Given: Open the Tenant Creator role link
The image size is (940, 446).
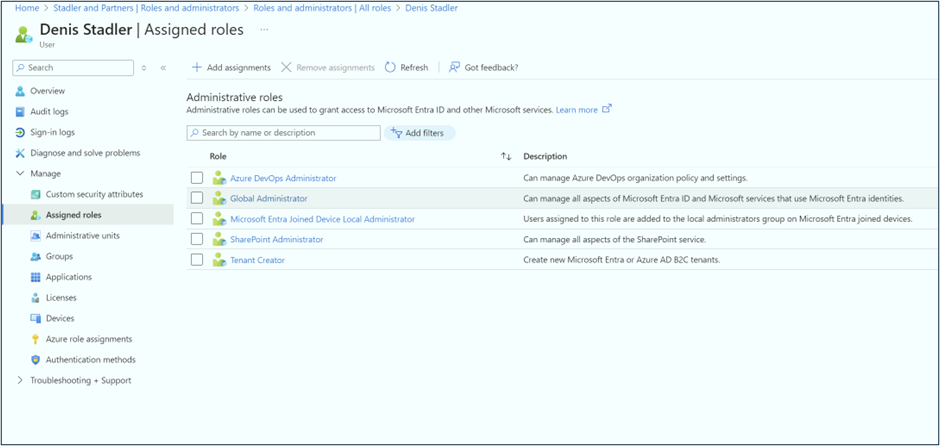Looking at the screenshot, I should click(257, 260).
